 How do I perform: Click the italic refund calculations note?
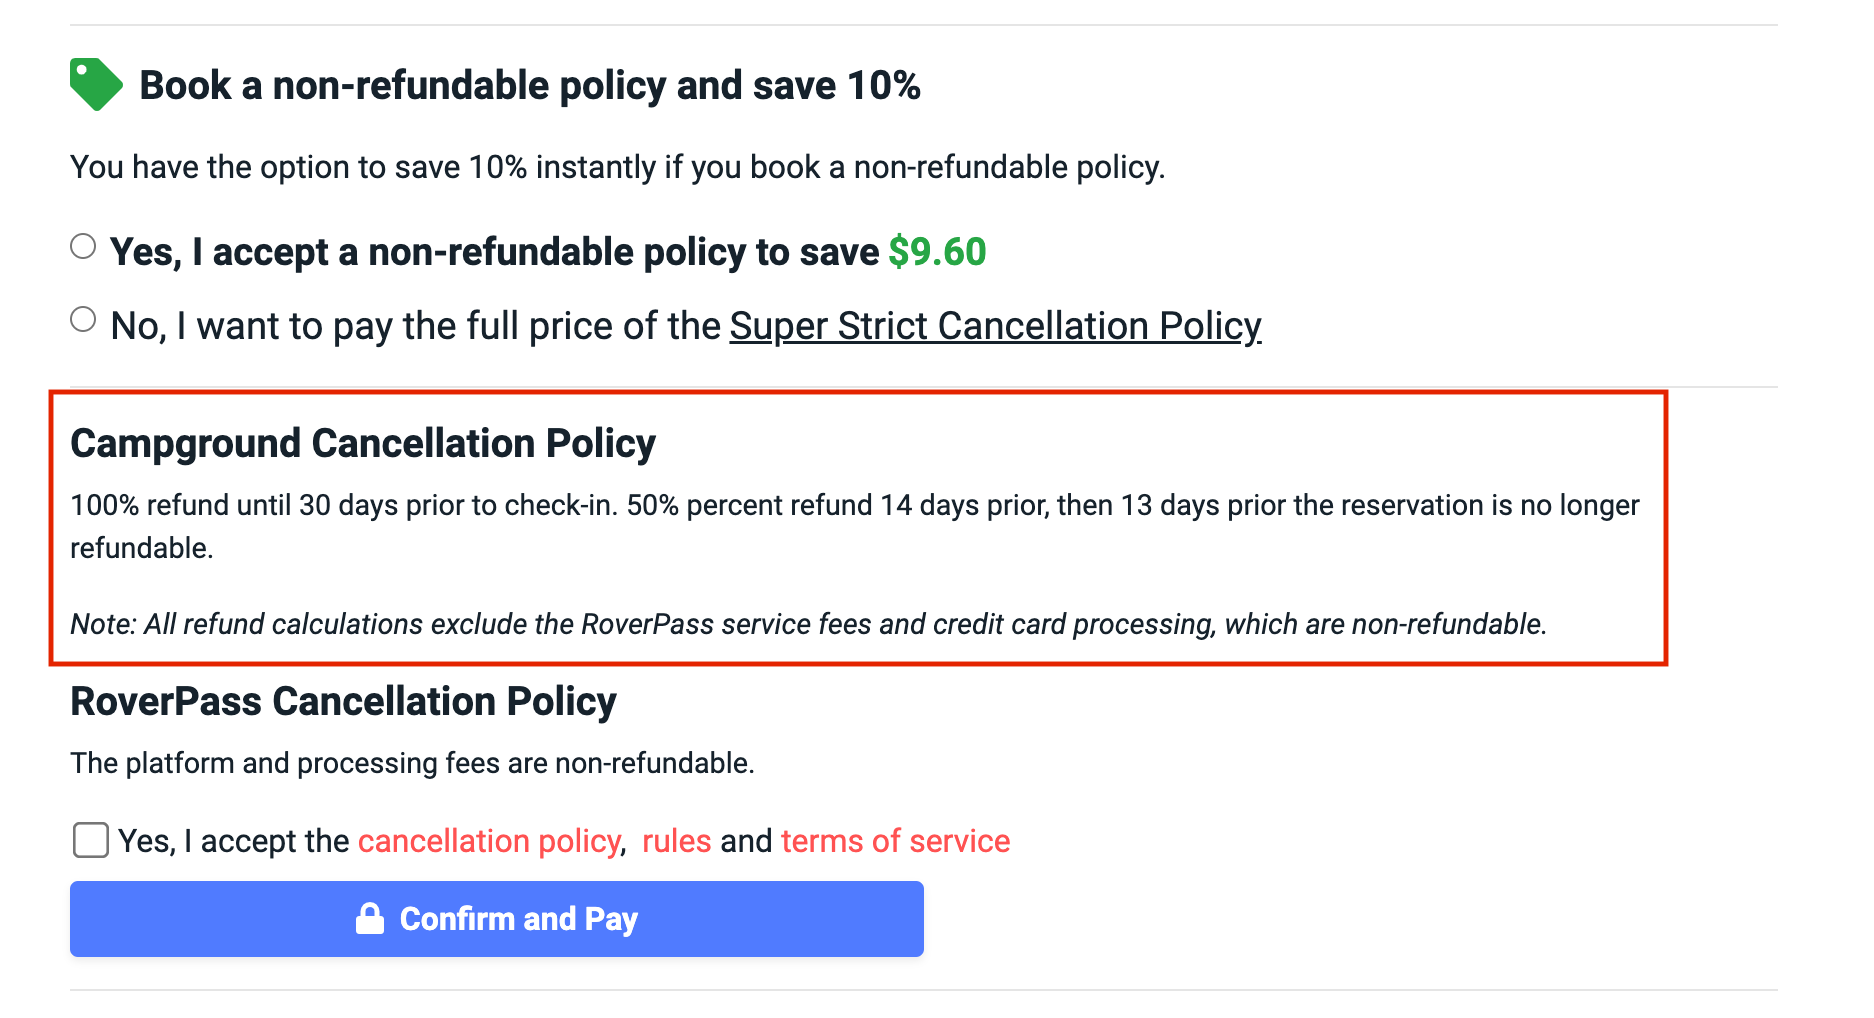tap(809, 624)
